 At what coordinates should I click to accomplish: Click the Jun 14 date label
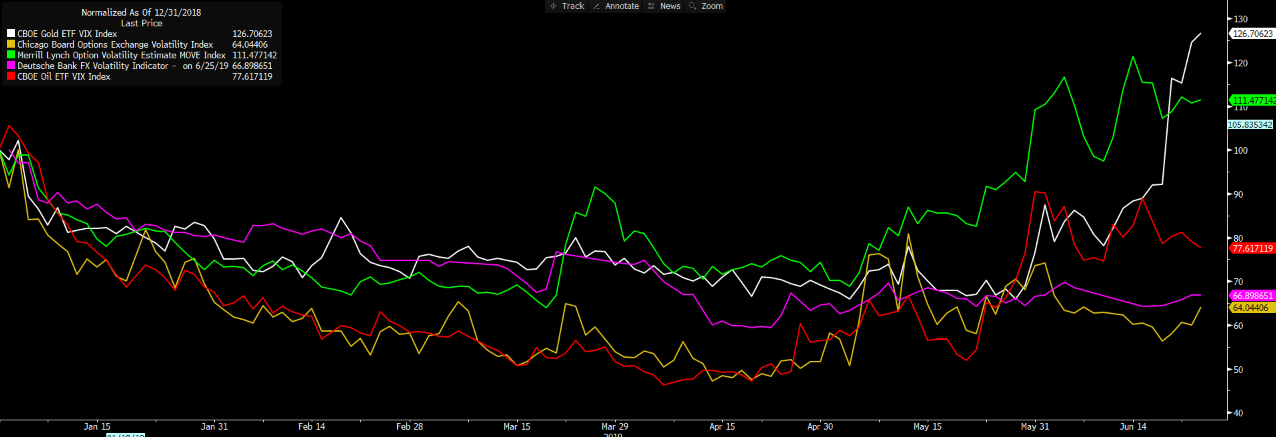pos(1135,426)
